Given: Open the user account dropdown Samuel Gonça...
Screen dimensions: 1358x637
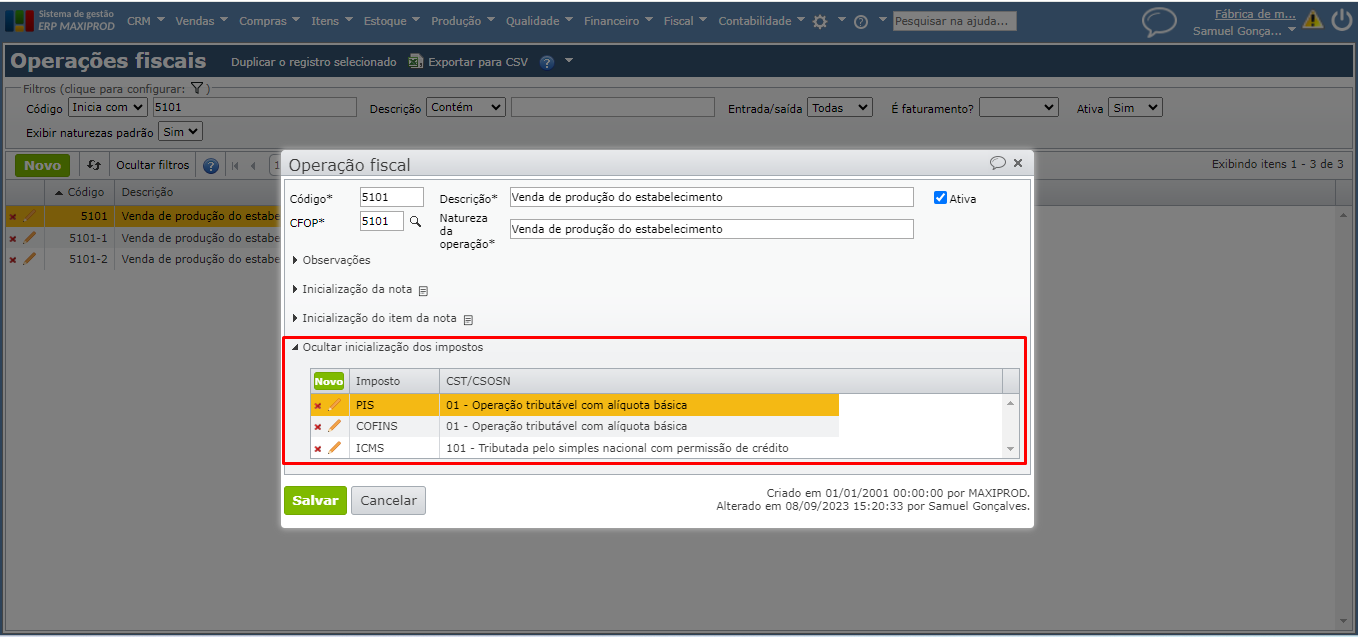Looking at the screenshot, I should click(x=1245, y=31).
